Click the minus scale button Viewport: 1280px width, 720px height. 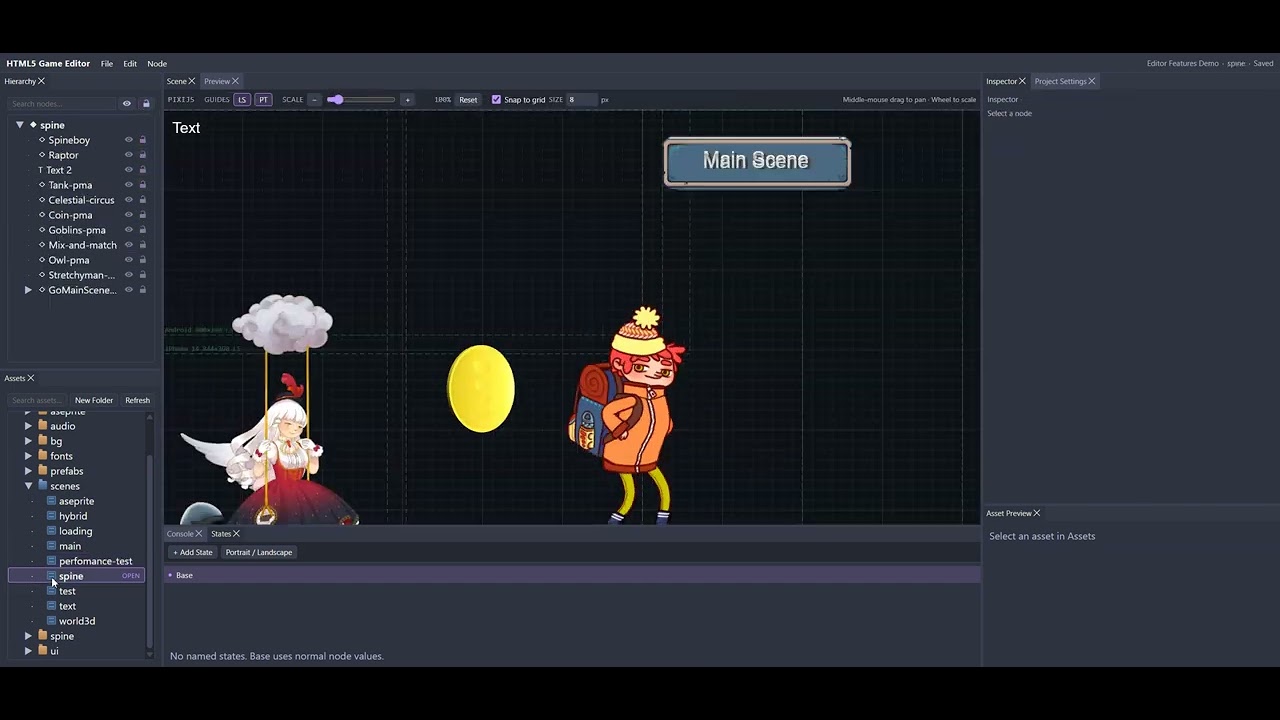click(314, 100)
